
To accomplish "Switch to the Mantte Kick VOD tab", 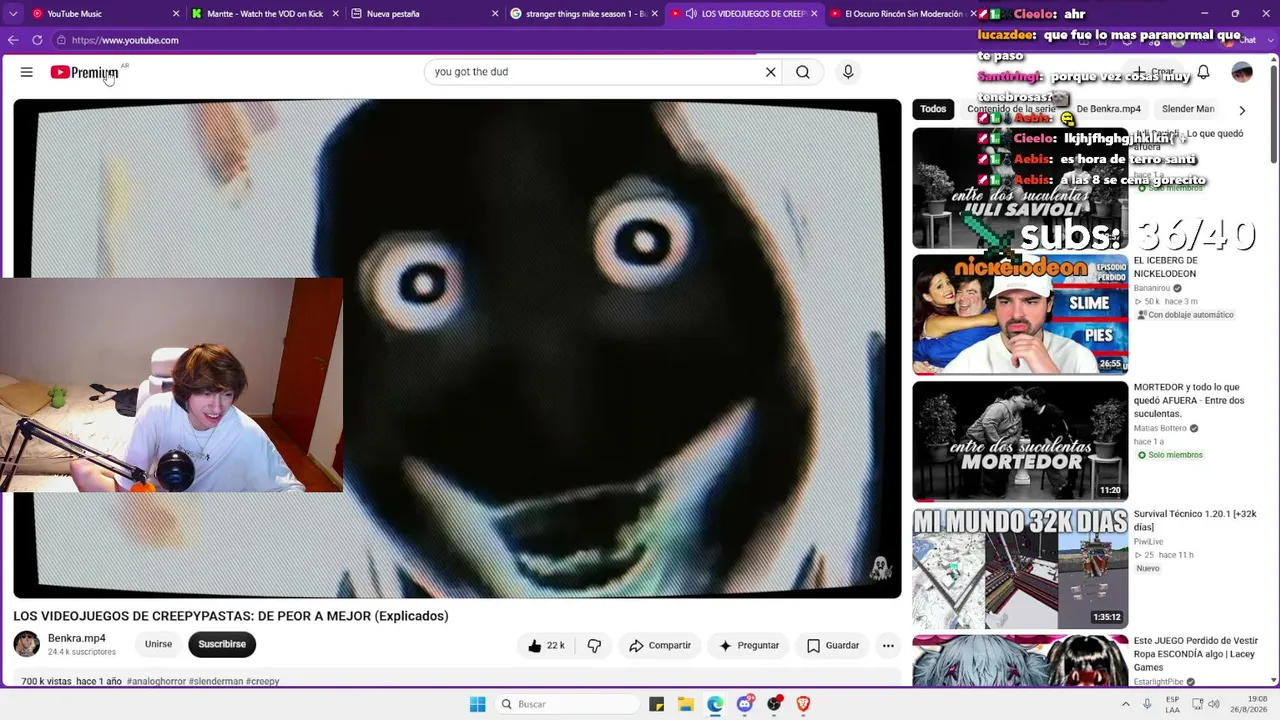I will (x=264, y=14).
